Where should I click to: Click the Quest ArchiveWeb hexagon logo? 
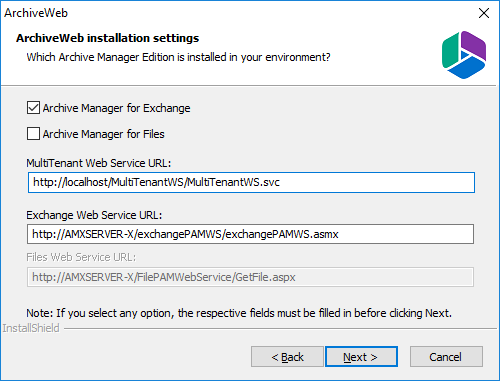click(x=464, y=55)
